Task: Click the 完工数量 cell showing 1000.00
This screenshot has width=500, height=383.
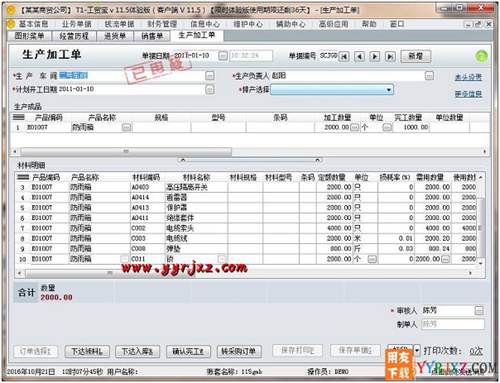Action: (x=411, y=127)
